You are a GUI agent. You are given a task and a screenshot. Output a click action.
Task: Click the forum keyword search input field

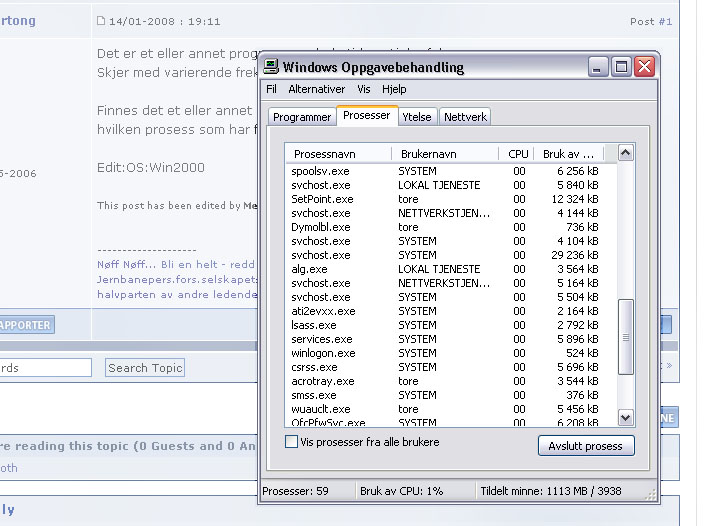(45, 367)
